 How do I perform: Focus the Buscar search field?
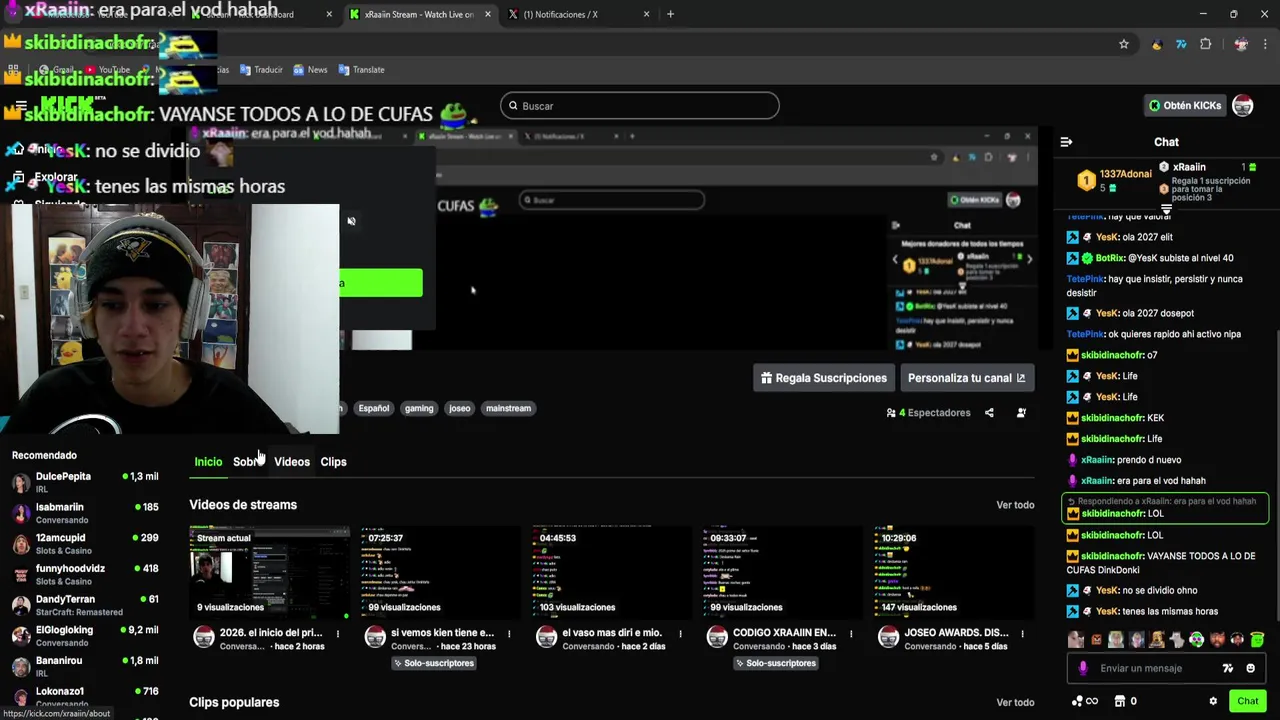pos(639,106)
